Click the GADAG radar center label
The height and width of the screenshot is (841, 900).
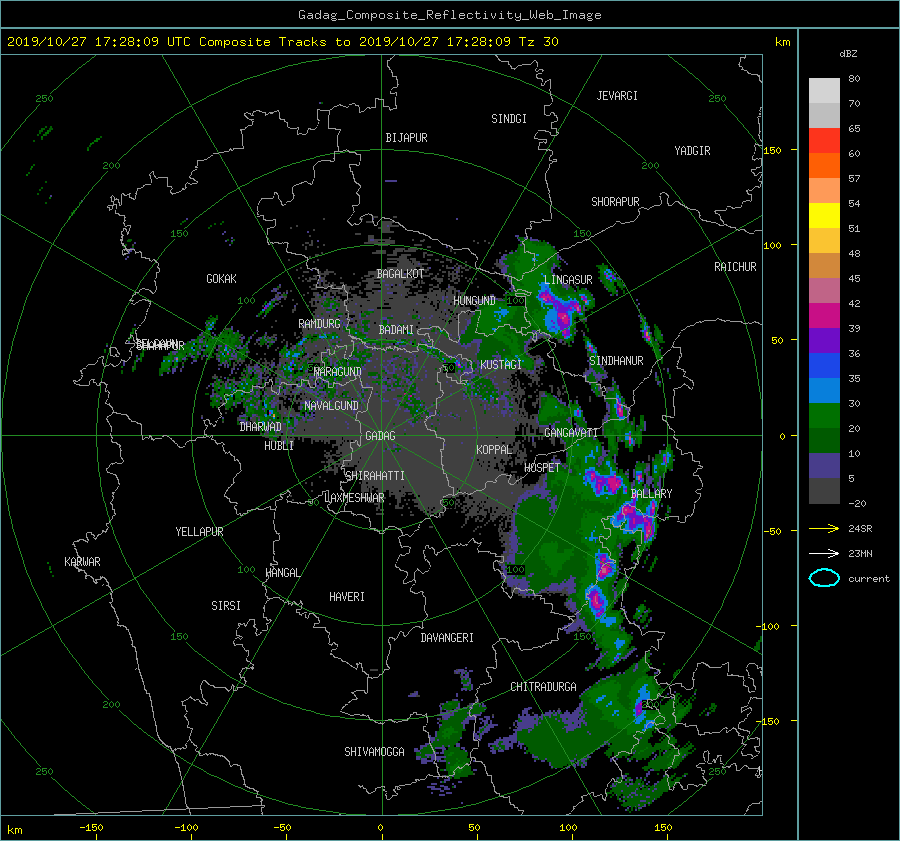(380, 436)
